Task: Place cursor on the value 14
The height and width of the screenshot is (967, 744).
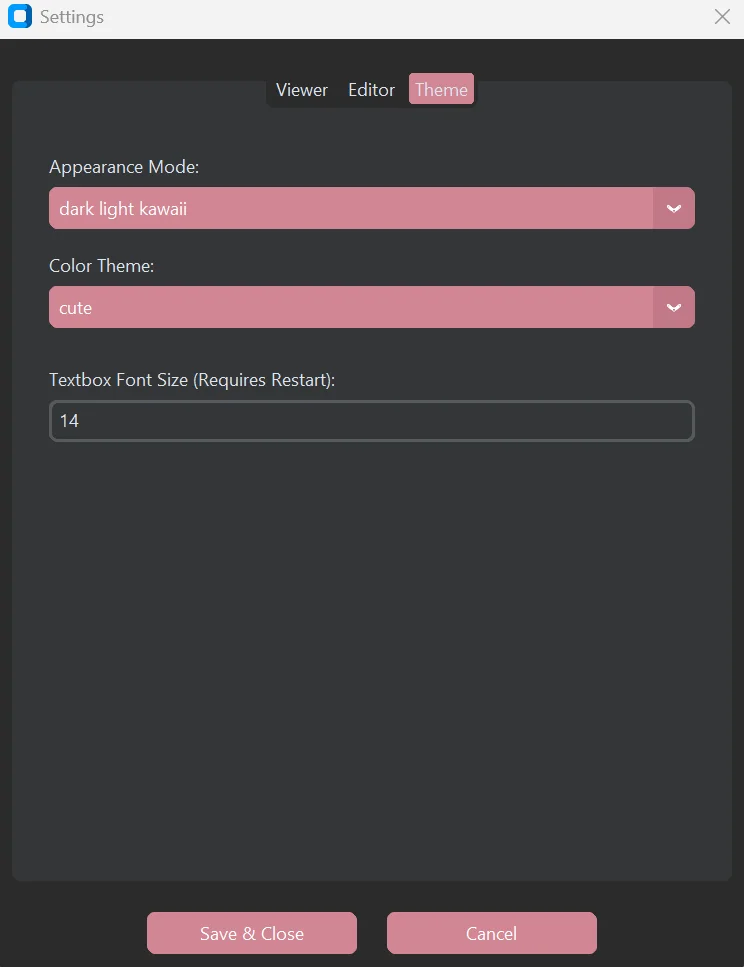Action: [x=69, y=421]
